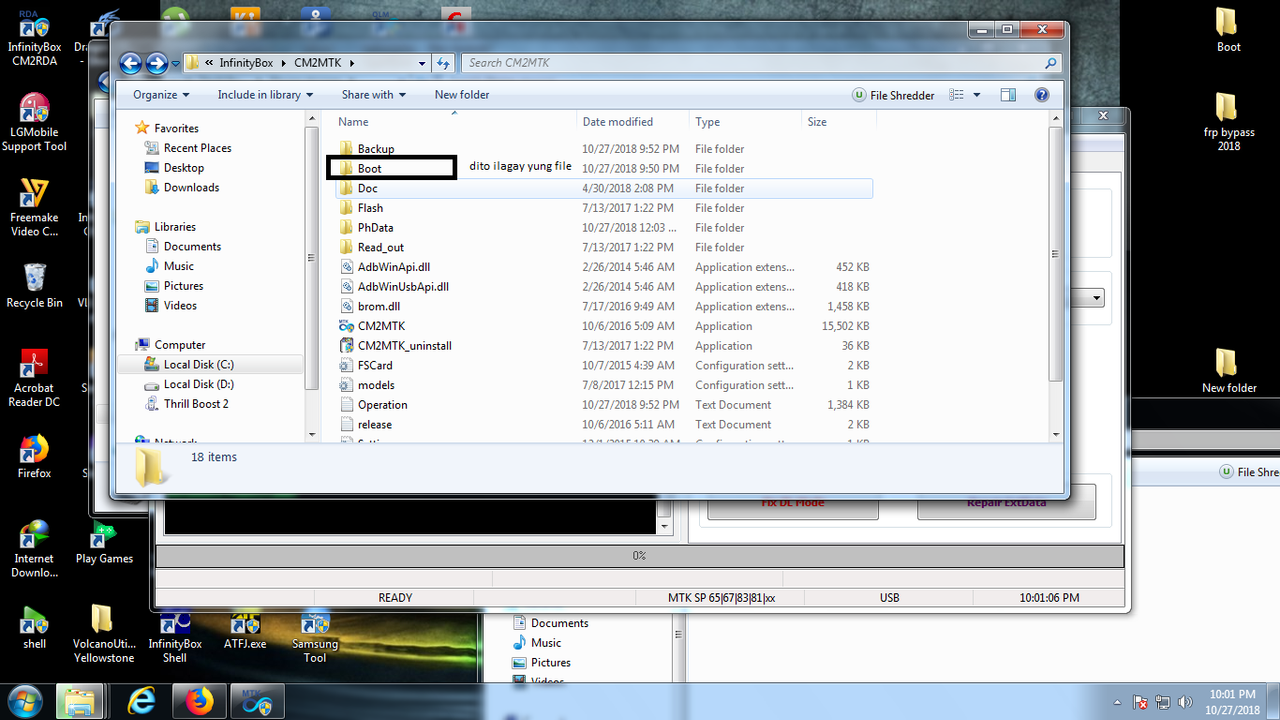This screenshot has height=720, width=1280.
Task: Open the more view options arrow
Action: [977, 95]
